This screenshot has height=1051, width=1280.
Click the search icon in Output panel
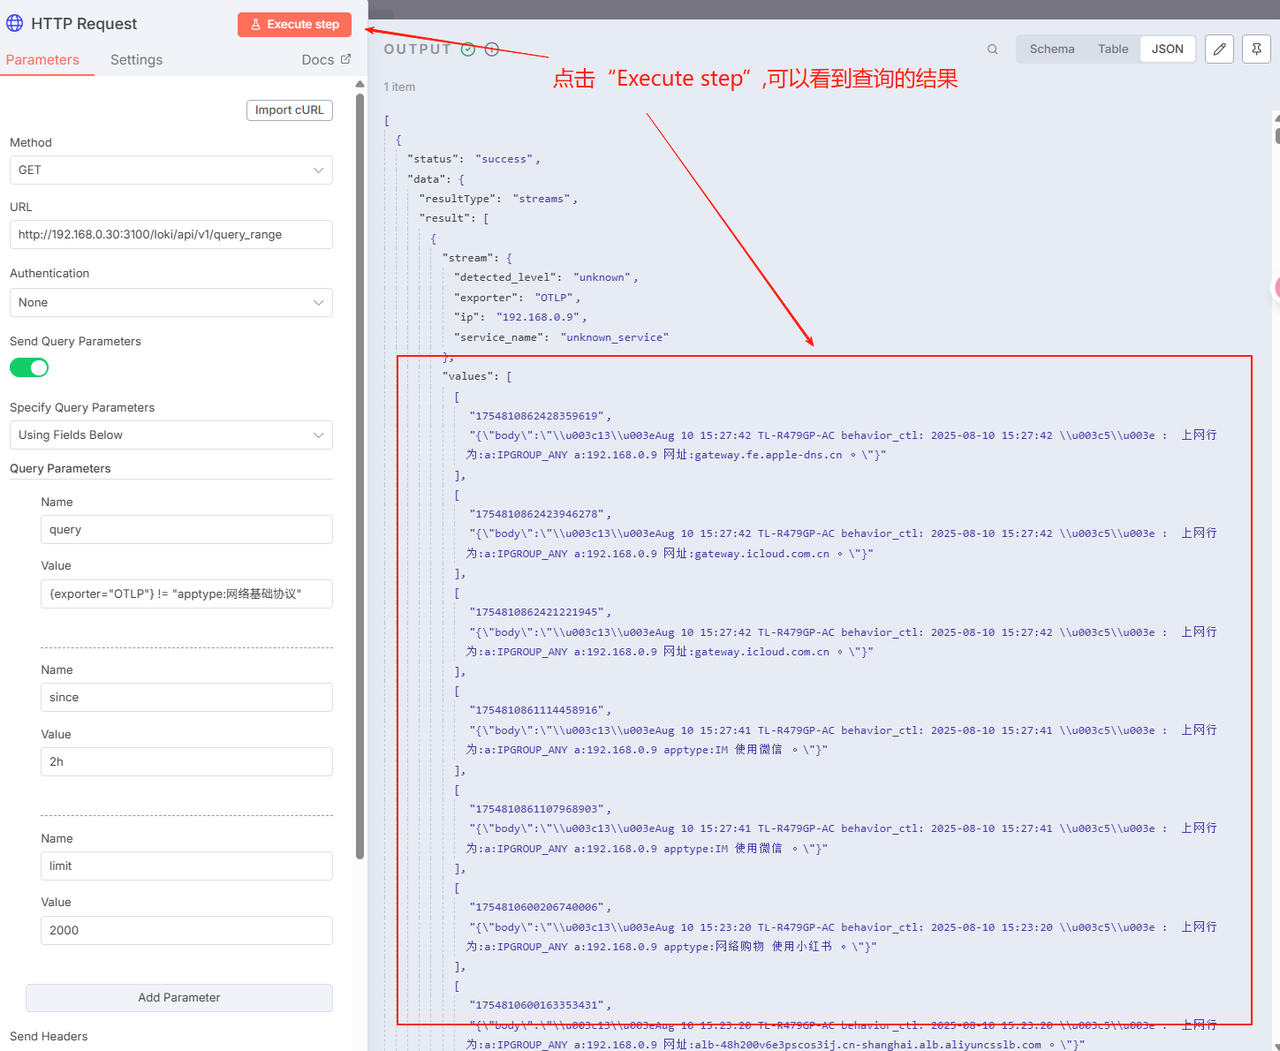[x=992, y=49]
